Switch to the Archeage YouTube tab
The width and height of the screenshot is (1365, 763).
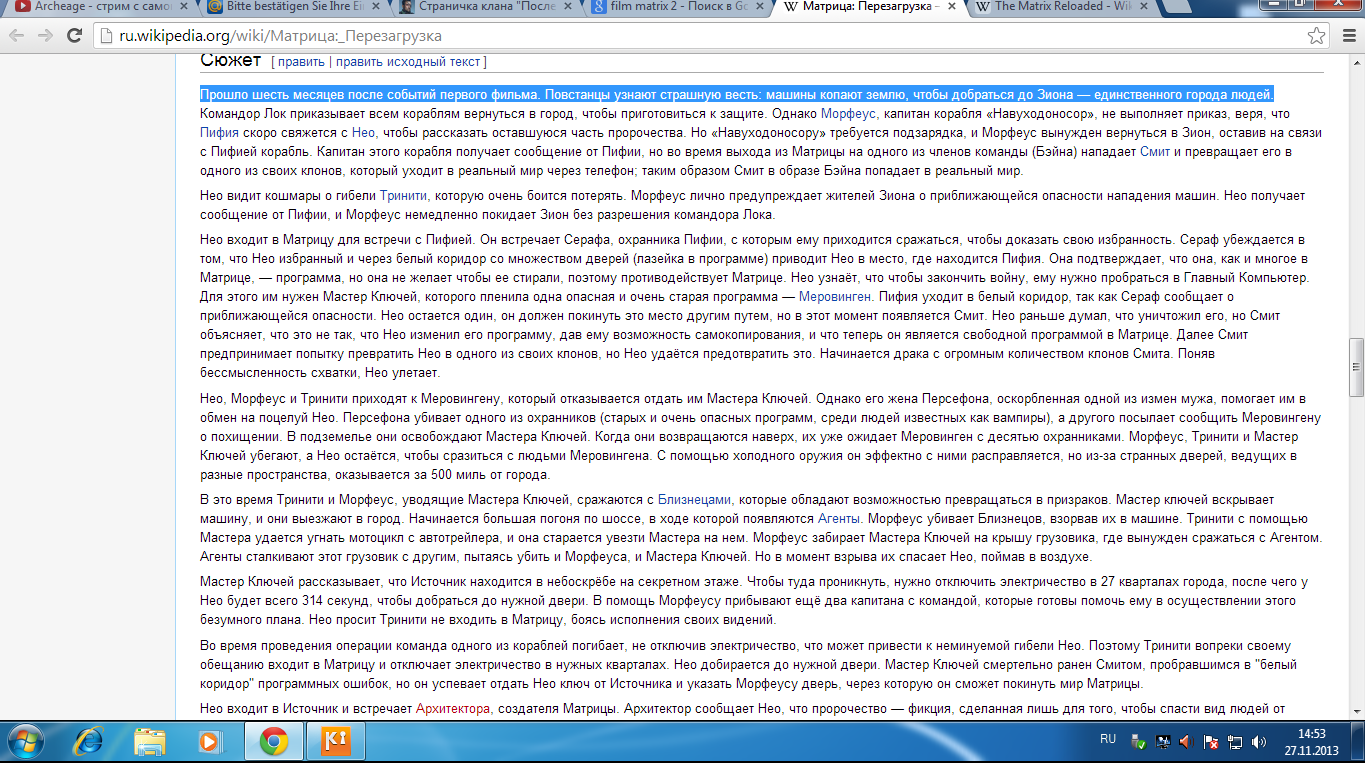pos(98,7)
